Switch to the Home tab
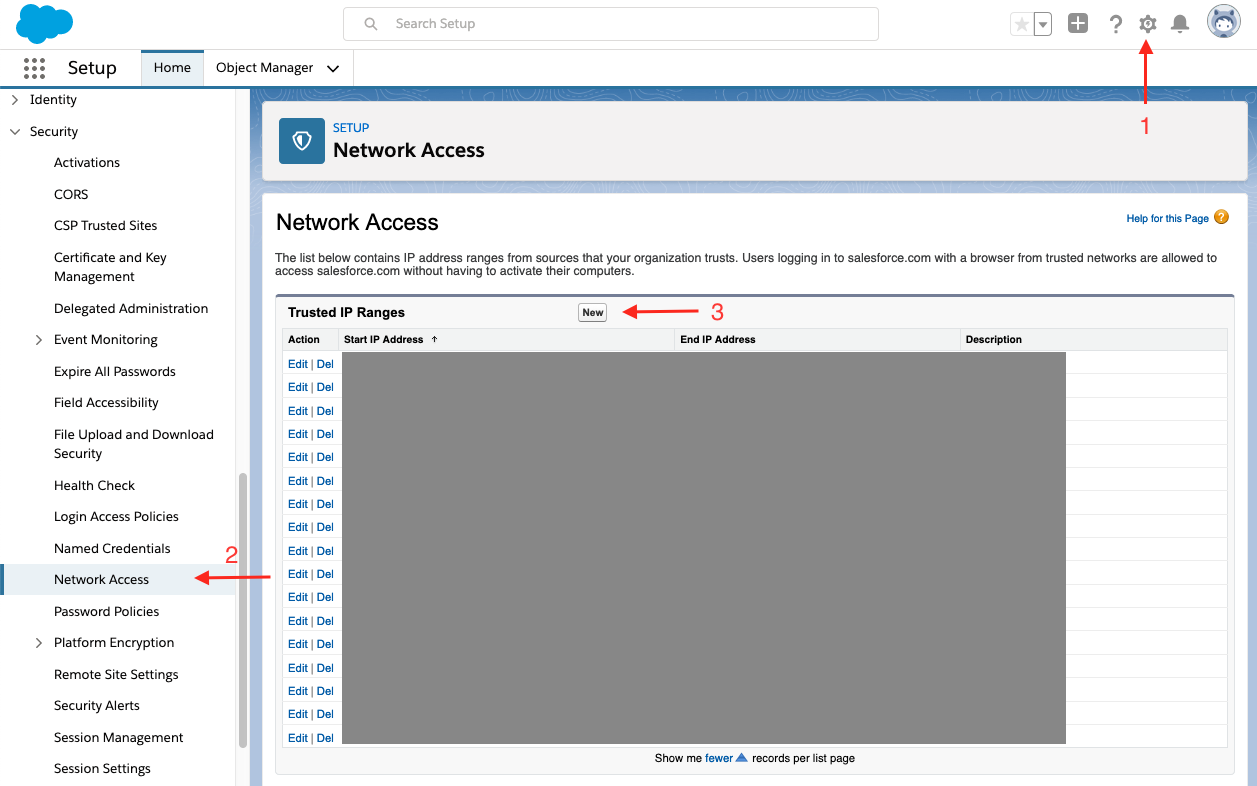 coord(172,68)
